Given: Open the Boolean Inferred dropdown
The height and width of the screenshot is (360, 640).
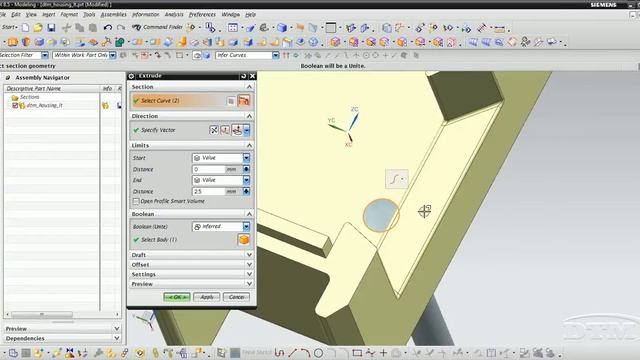Looking at the screenshot, I should point(246,227).
